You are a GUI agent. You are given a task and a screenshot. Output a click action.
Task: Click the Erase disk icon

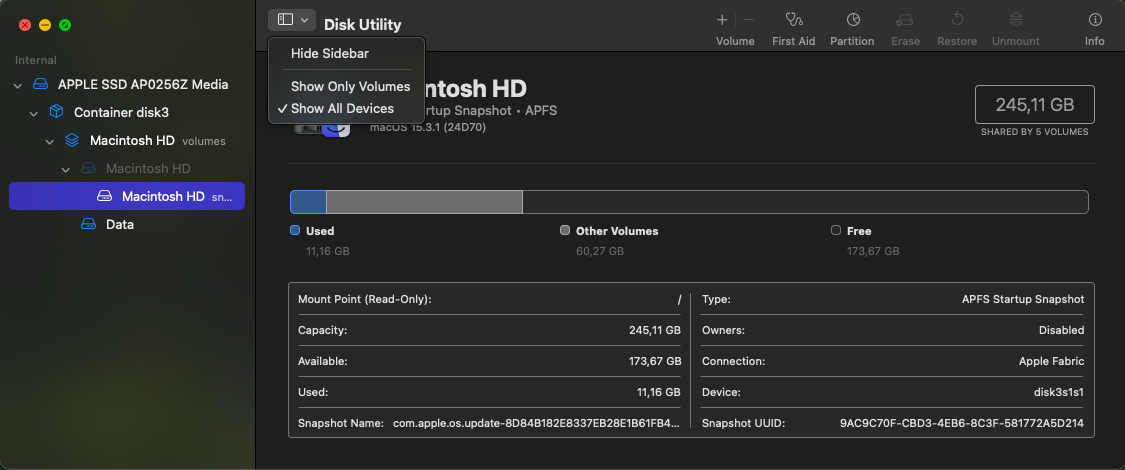tap(905, 20)
